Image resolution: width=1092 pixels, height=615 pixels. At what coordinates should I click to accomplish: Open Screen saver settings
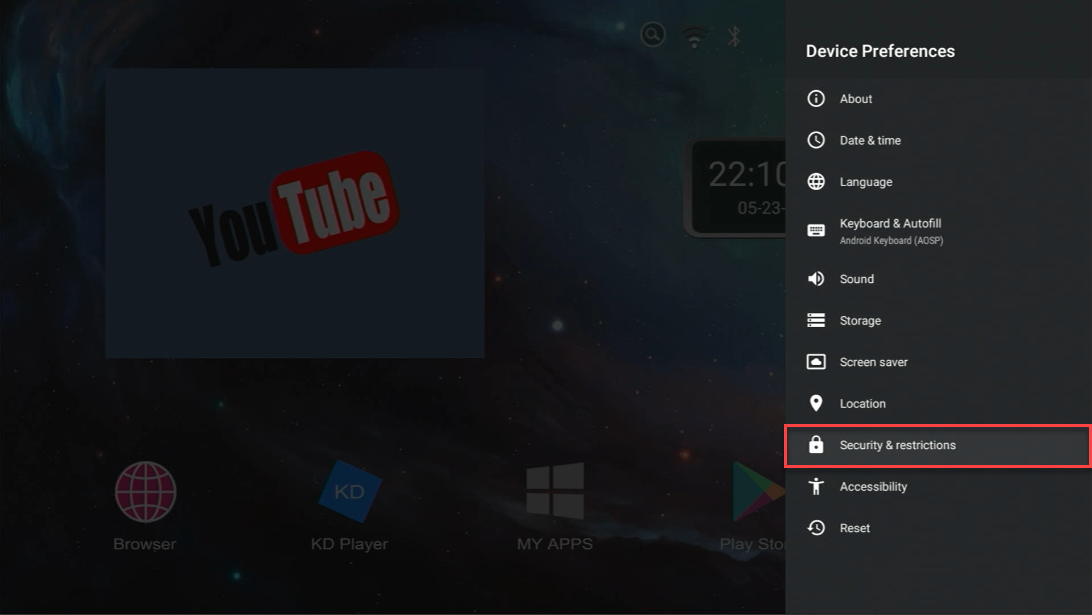point(938,362)
